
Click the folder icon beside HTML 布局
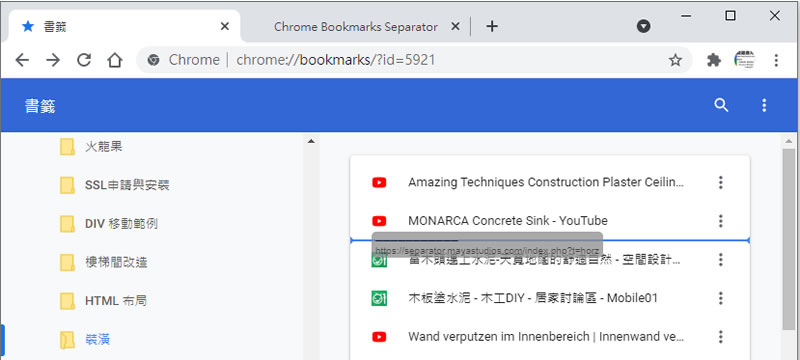(67, 301)
